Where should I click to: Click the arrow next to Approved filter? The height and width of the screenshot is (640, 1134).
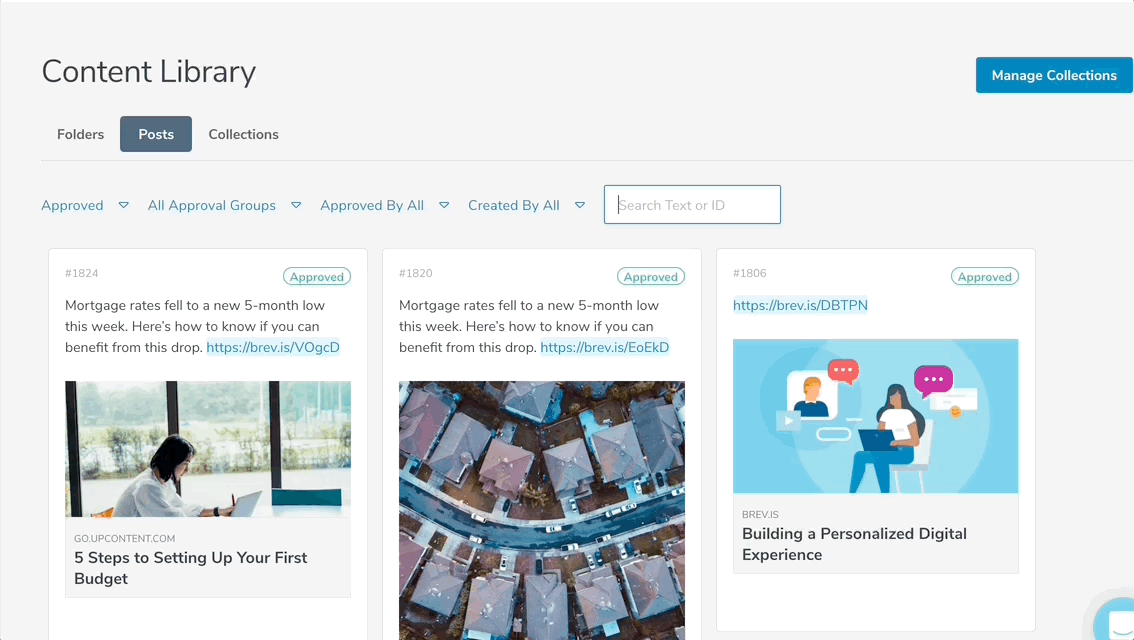click(x=124, y=205)
